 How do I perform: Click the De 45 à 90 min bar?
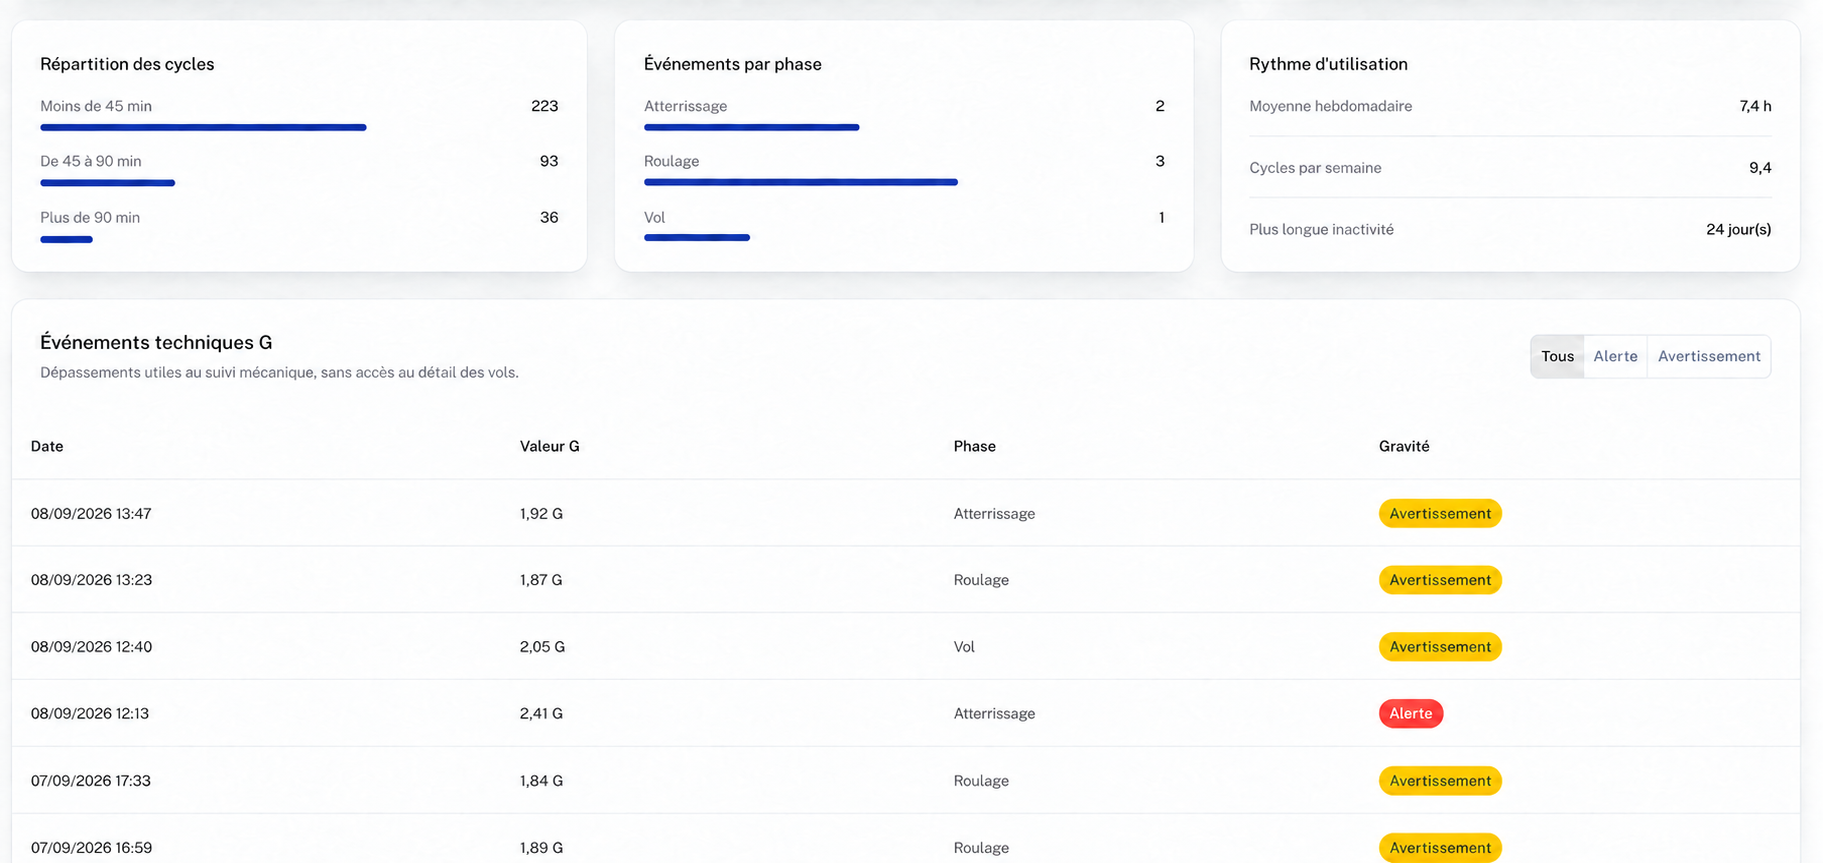107,183
